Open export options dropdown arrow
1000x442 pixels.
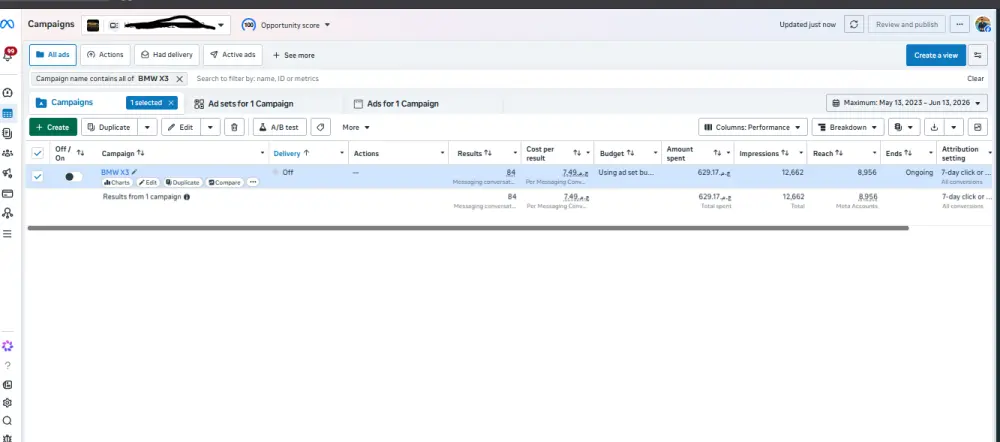[953, 127]
